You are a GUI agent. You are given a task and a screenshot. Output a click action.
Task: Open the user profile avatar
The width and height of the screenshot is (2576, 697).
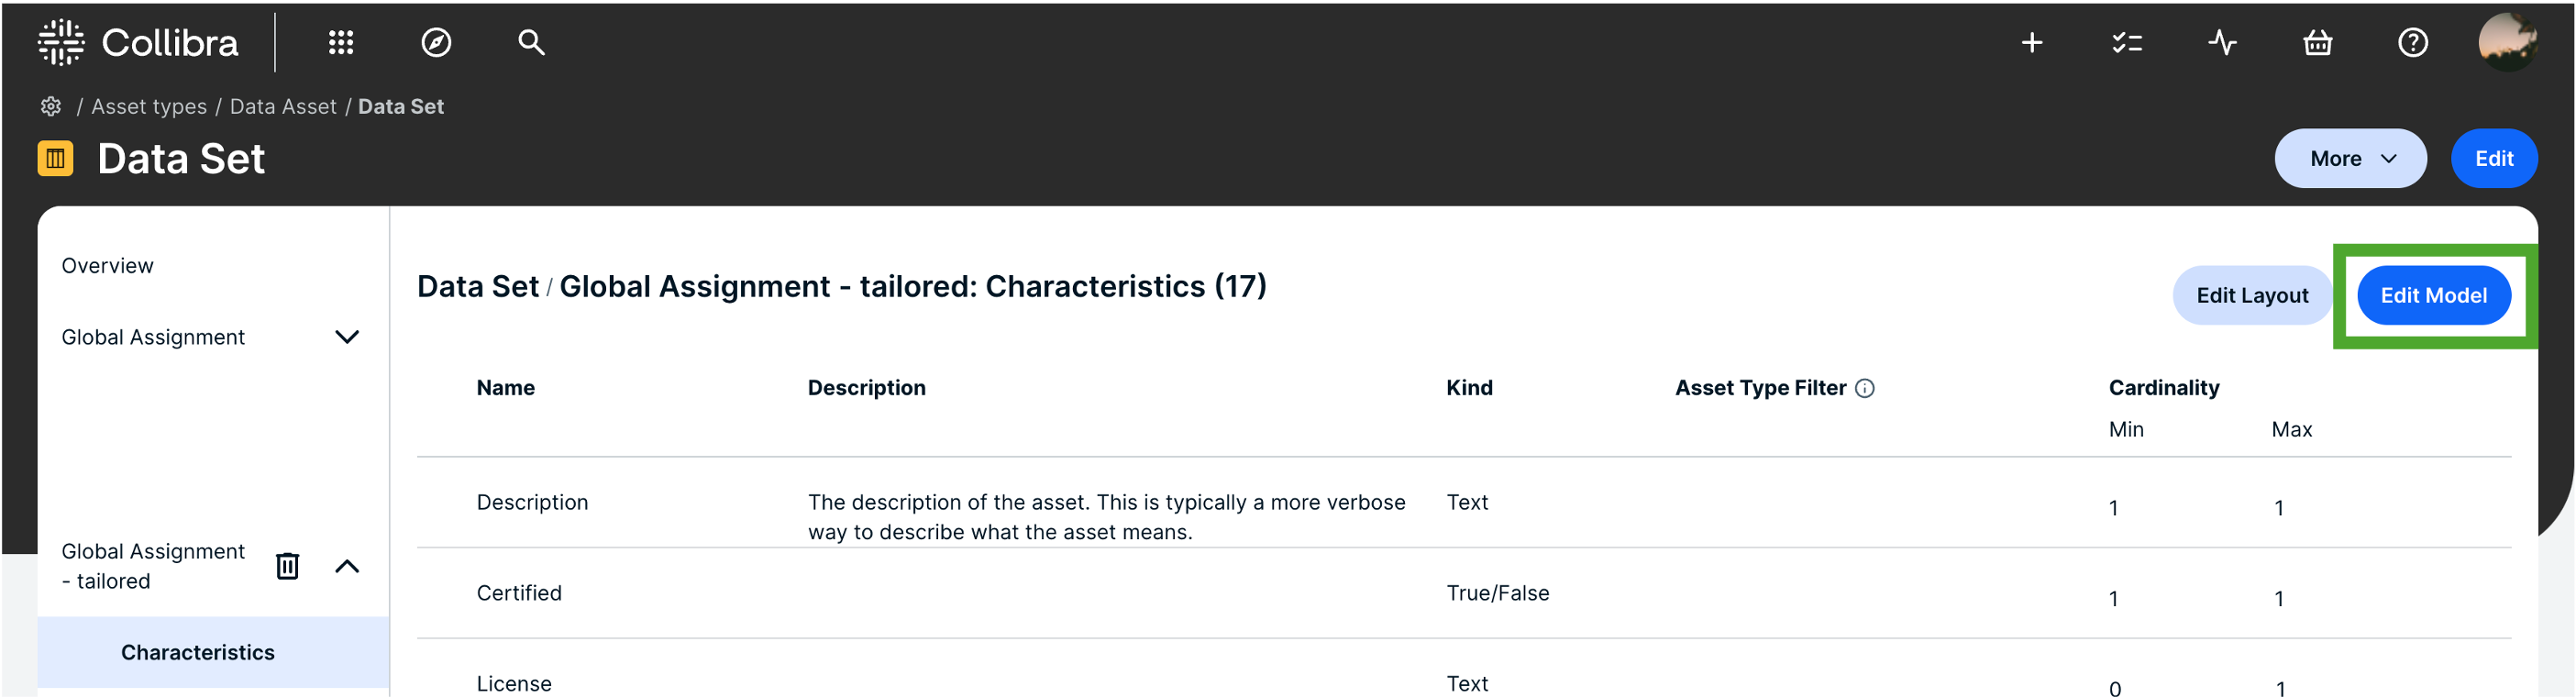coord(2506,42)
